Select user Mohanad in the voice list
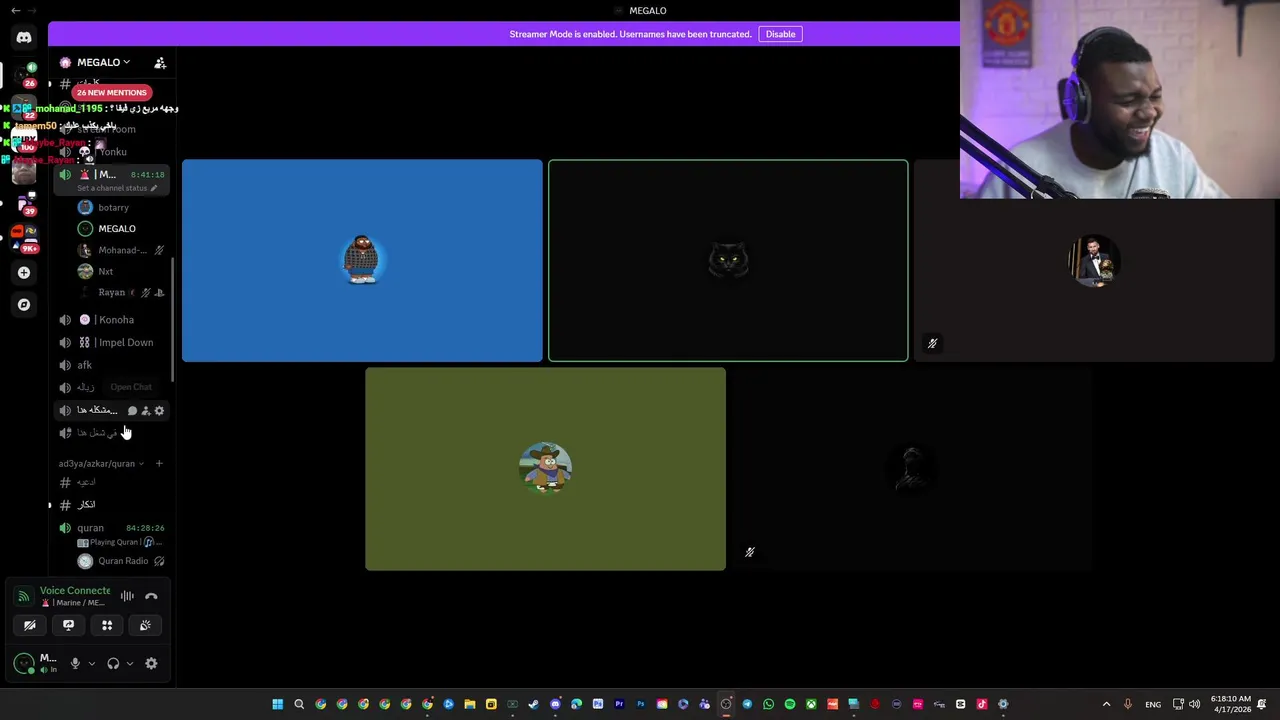Viewport: 1280px width, 720px height. (122, 250)
